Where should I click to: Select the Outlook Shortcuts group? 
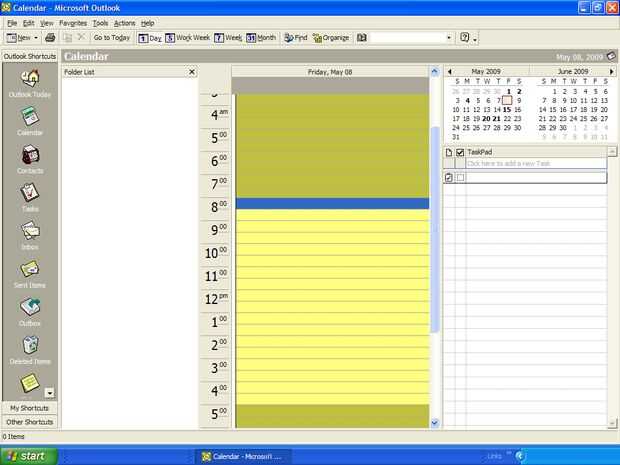coord(30,56)
